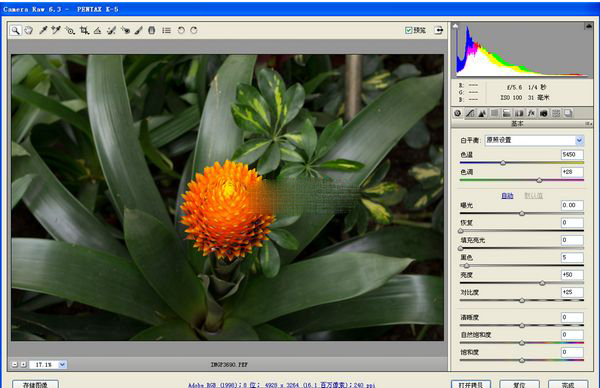Click the Auto (自动) link
The width and height of the screenshot is (600, 388).
507,196
